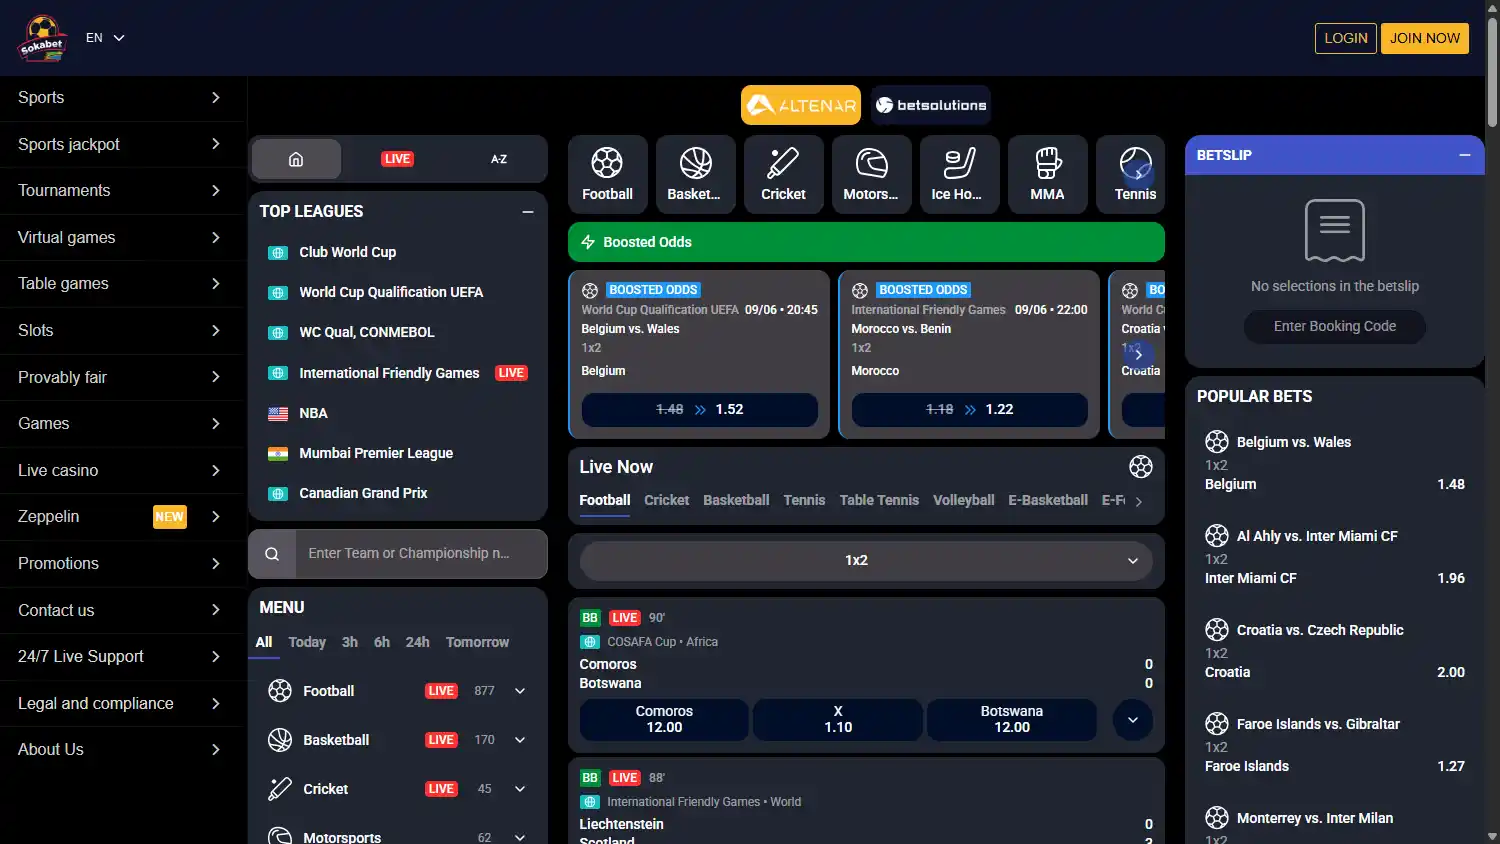This screenshot has height=844, width=1500.
Task: Open the Sokabet logo homepage
Action: [x=42, y=38]
